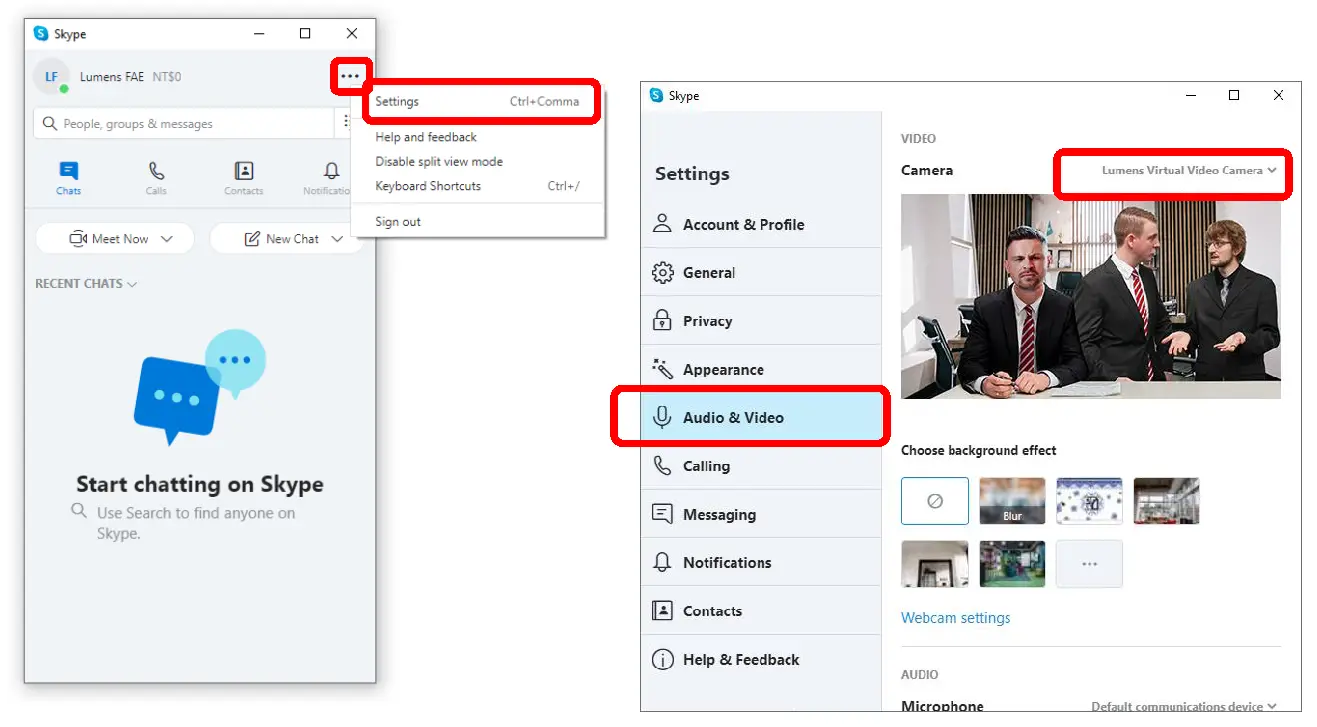The width and height of the screenshot is (1317, 727).
Task: Expand the Lumens Virtual Video Camera dropdown
Action: (x=1189, y=170)
